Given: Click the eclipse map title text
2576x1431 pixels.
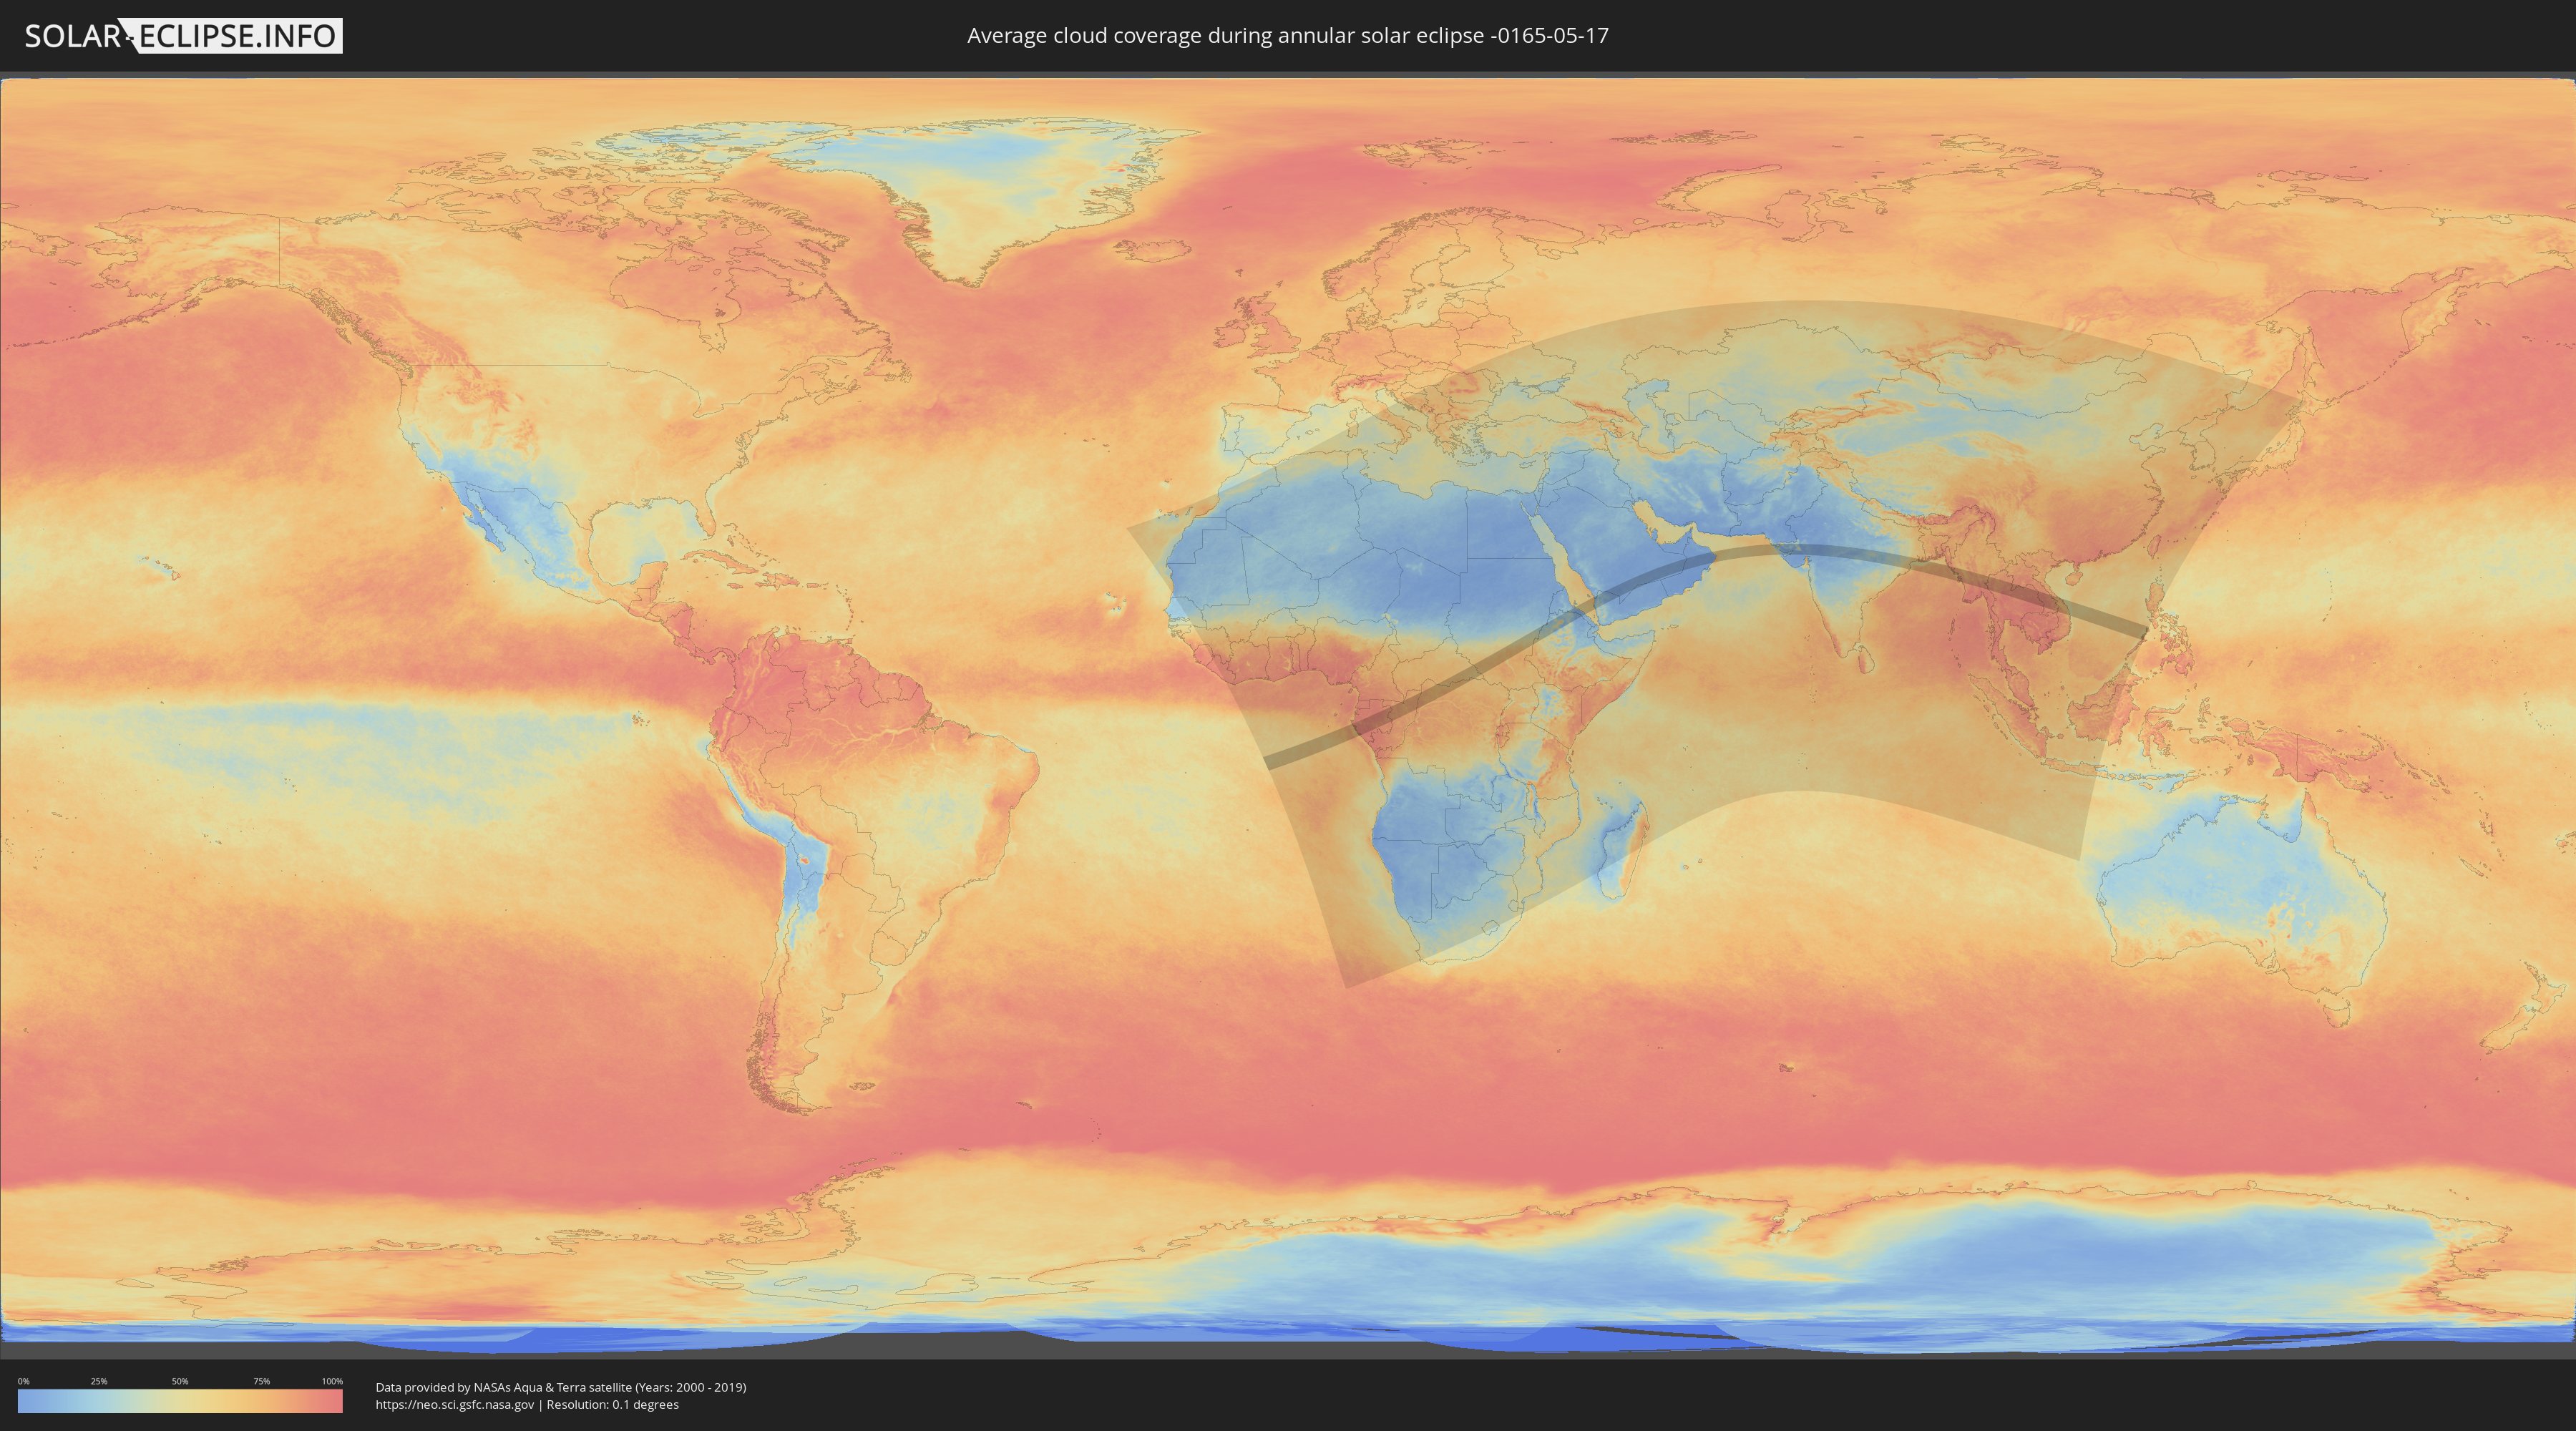Looking at the screenshot, I should pyautogui.click(x=1287, y=36).
